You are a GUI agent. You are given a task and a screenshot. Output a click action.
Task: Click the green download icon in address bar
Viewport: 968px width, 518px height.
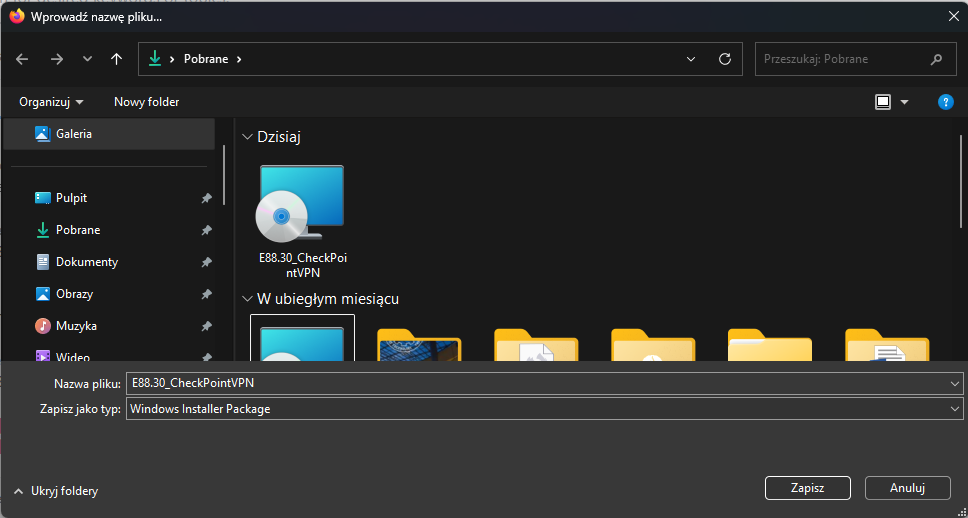click(x=154, y=59)
